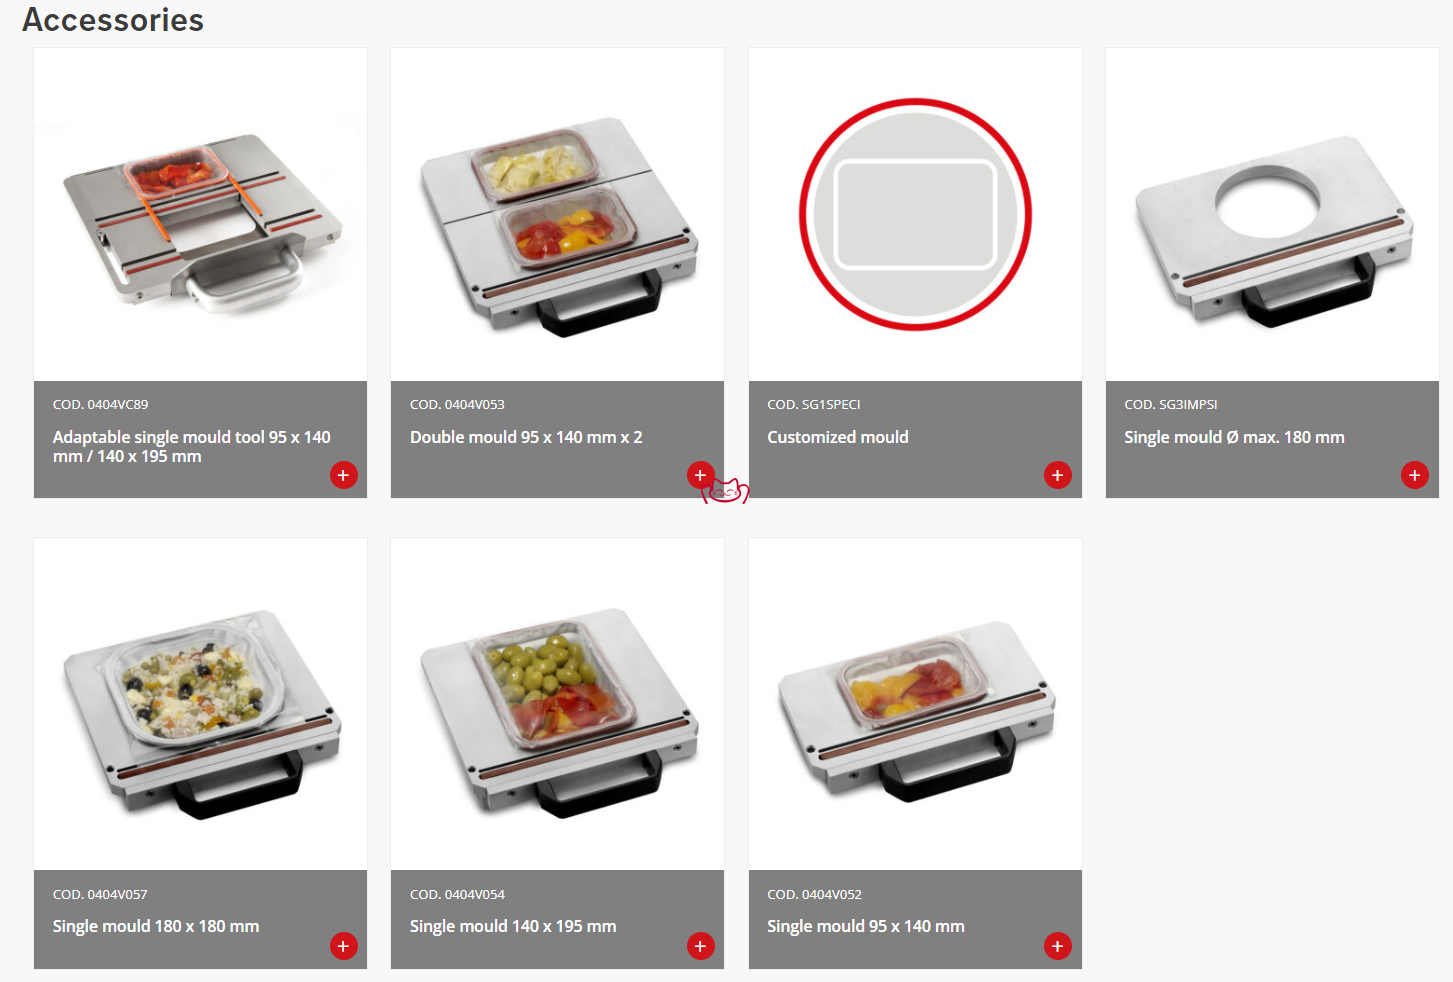Open the 180 x 180 mould salad image
The image size is (1453, 982).
tap(200, 704)
